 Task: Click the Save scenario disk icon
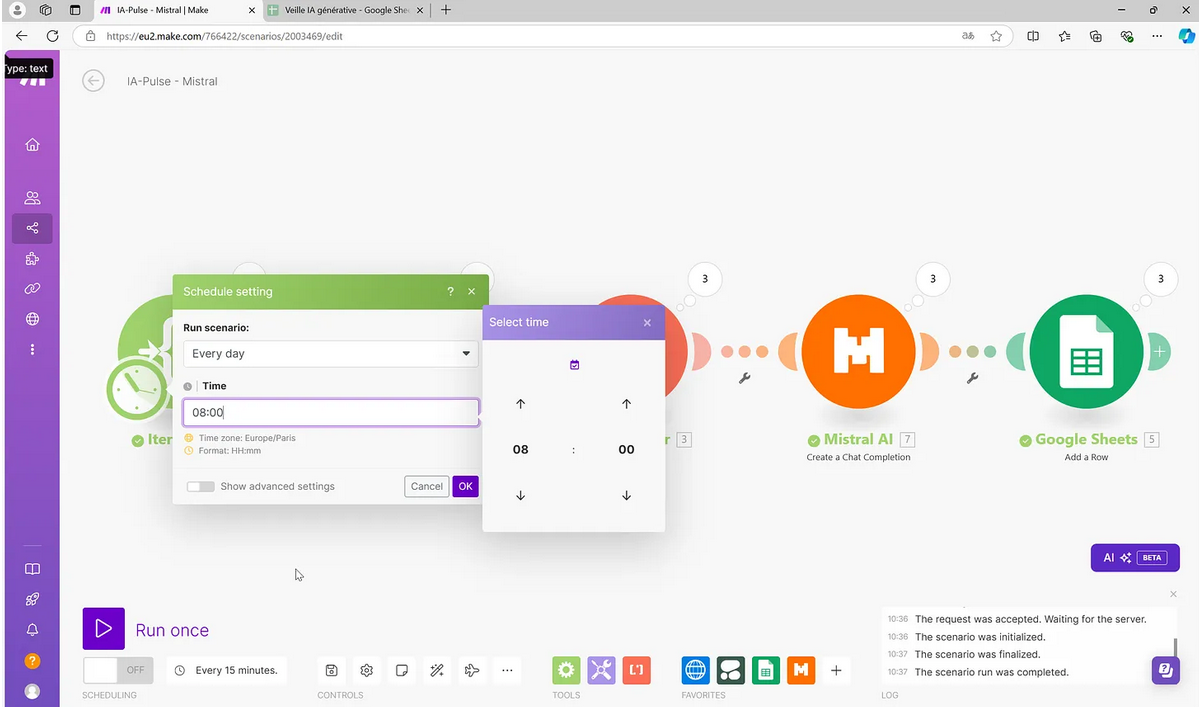[331, 670]
